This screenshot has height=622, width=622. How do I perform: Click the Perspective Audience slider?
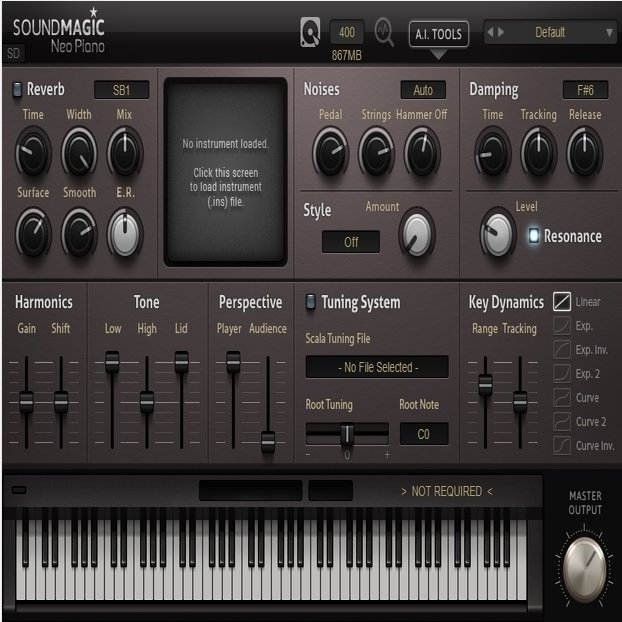point(268,442)
